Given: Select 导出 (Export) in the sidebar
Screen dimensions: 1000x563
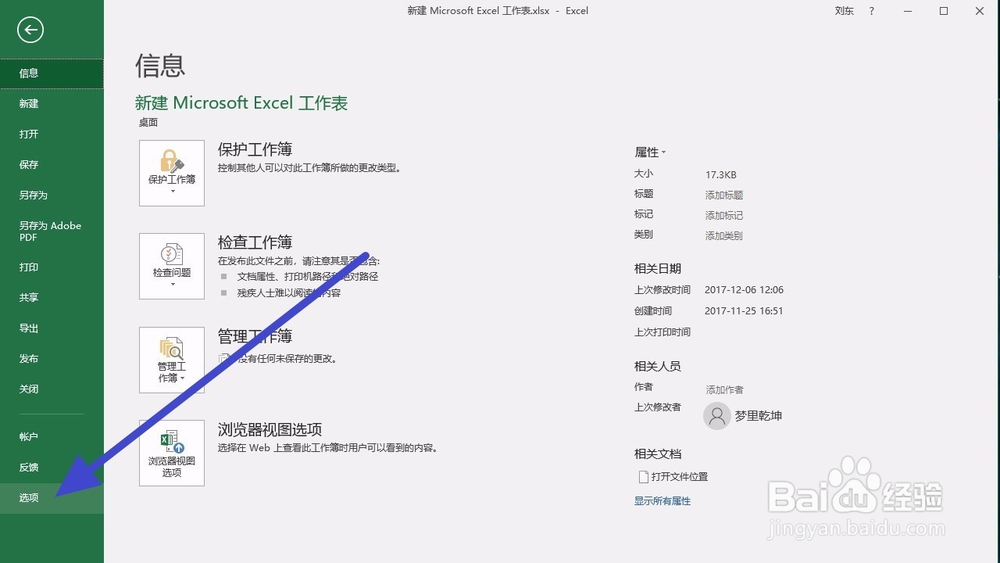Looking at the screenshot, I should tap(52, 328).
